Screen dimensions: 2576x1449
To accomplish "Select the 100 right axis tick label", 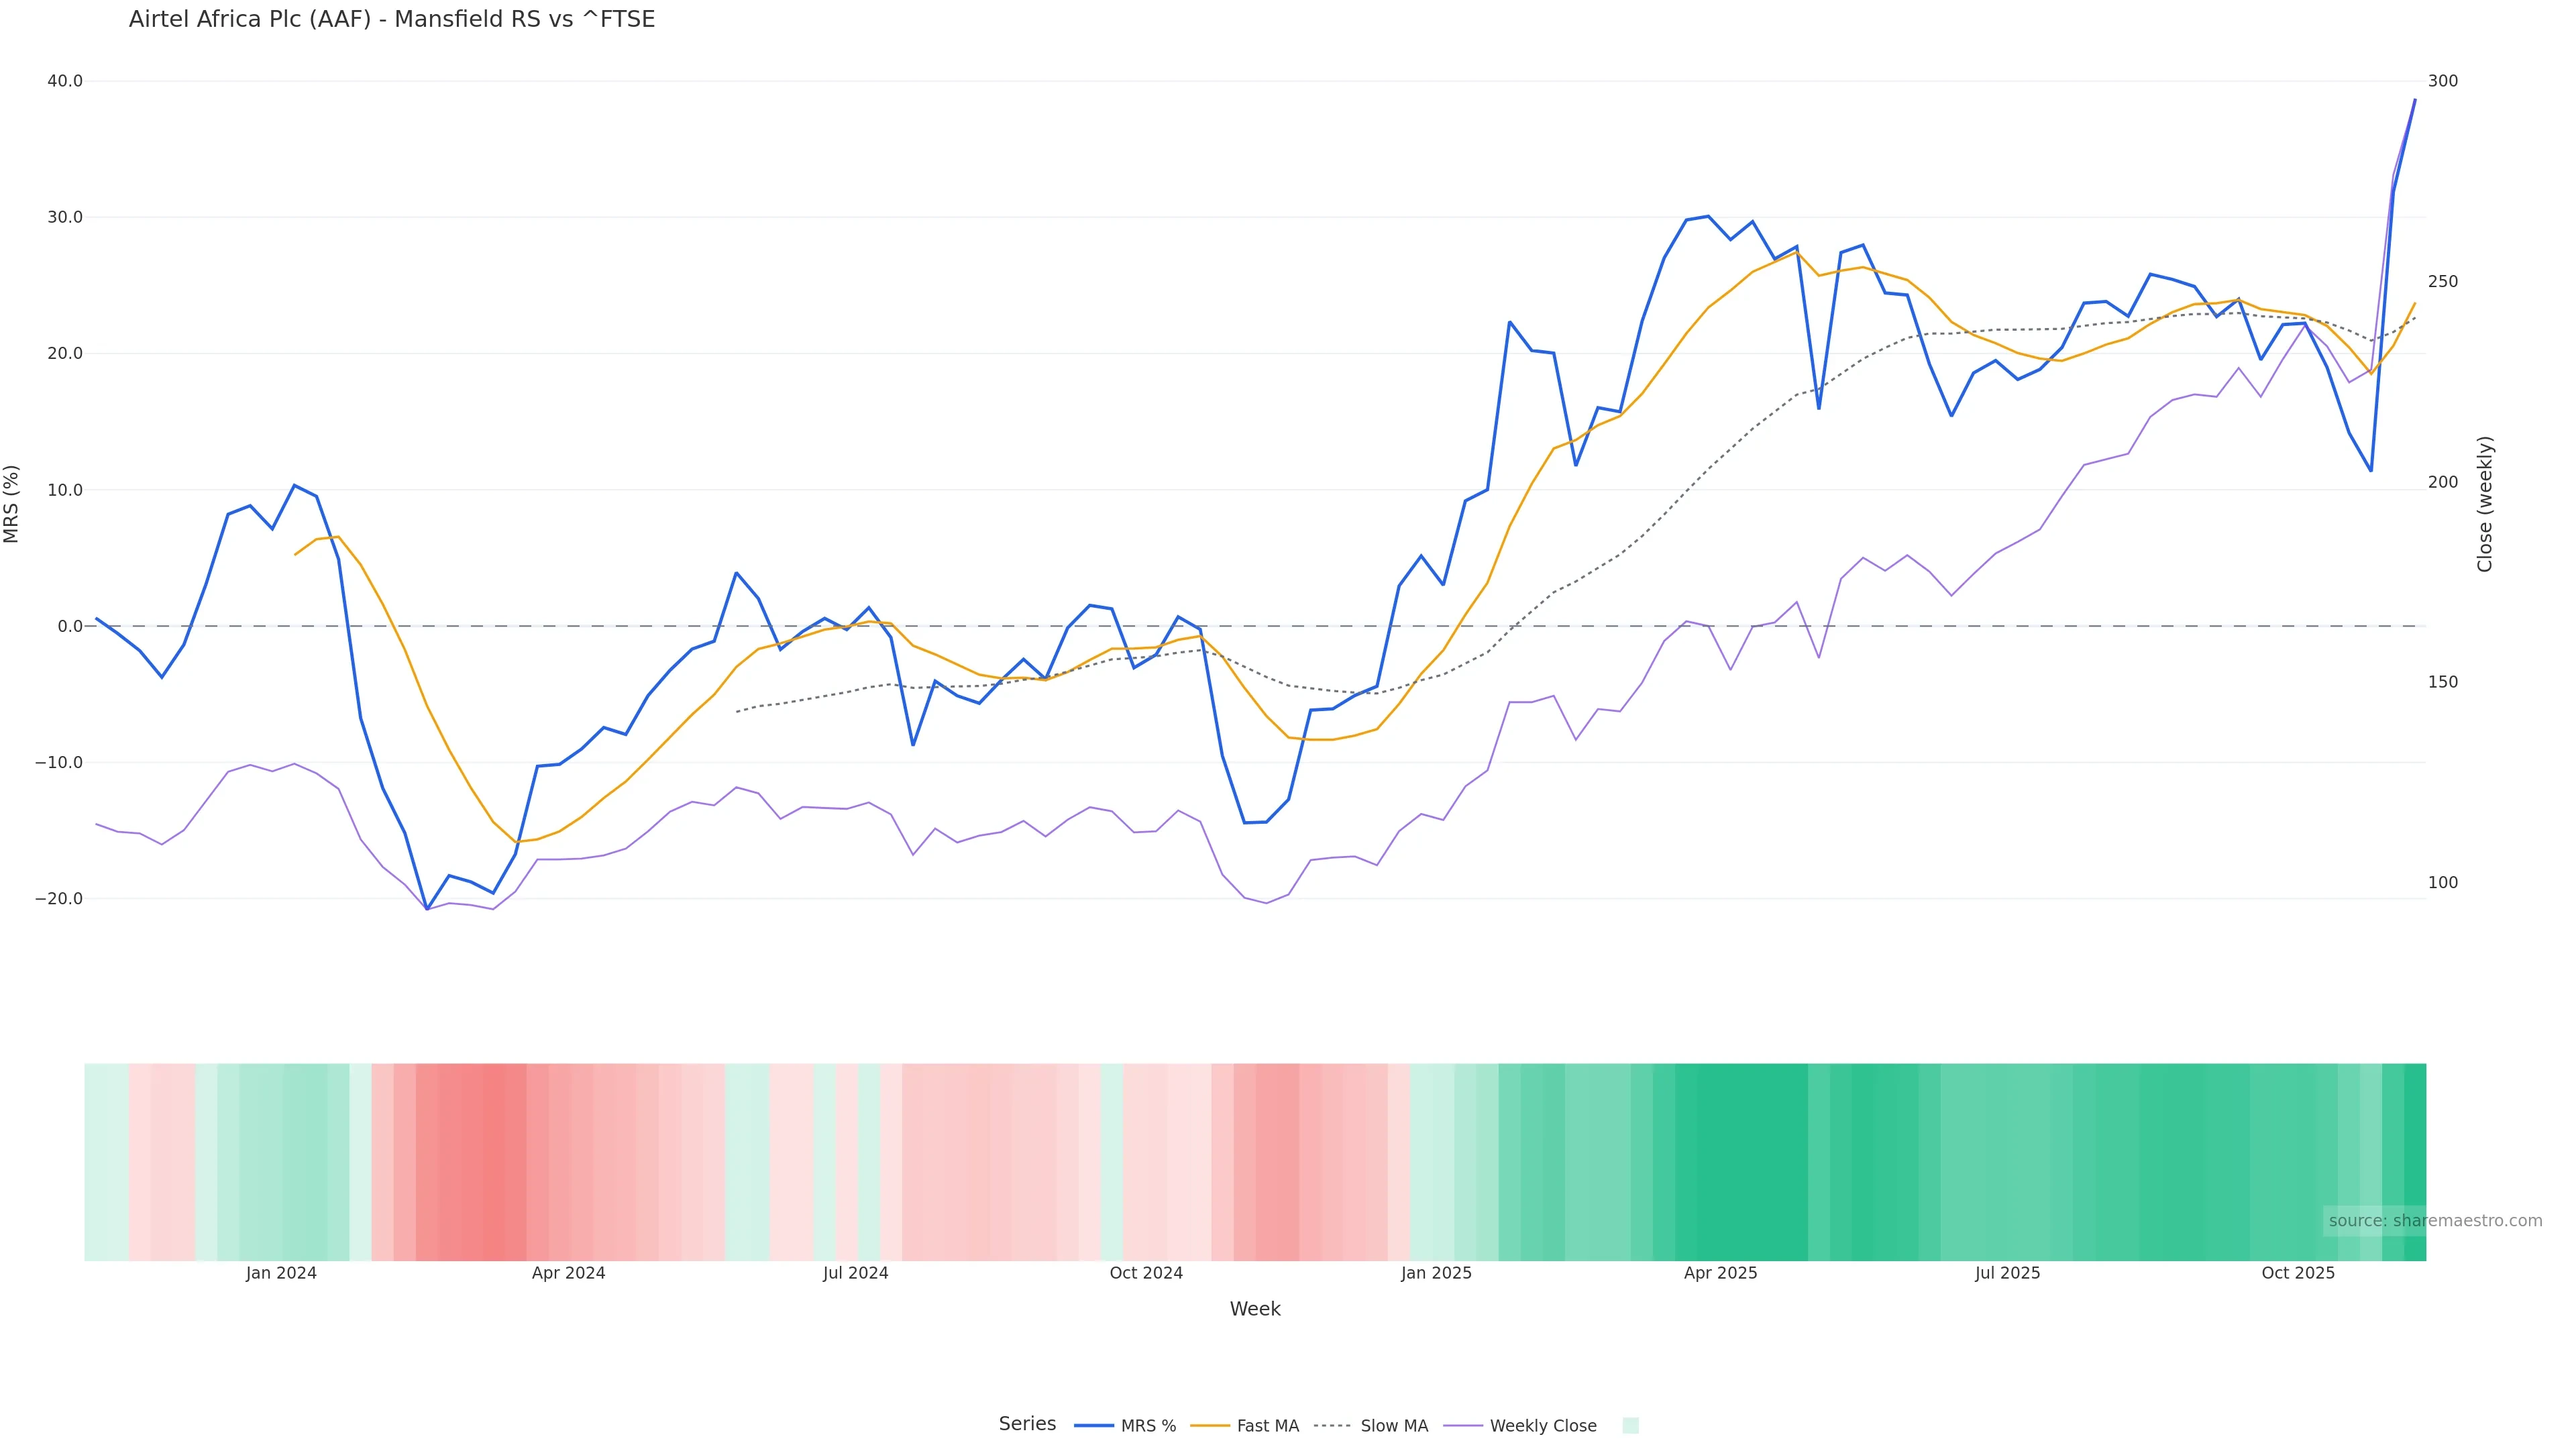I will (x=2442, y=882).
